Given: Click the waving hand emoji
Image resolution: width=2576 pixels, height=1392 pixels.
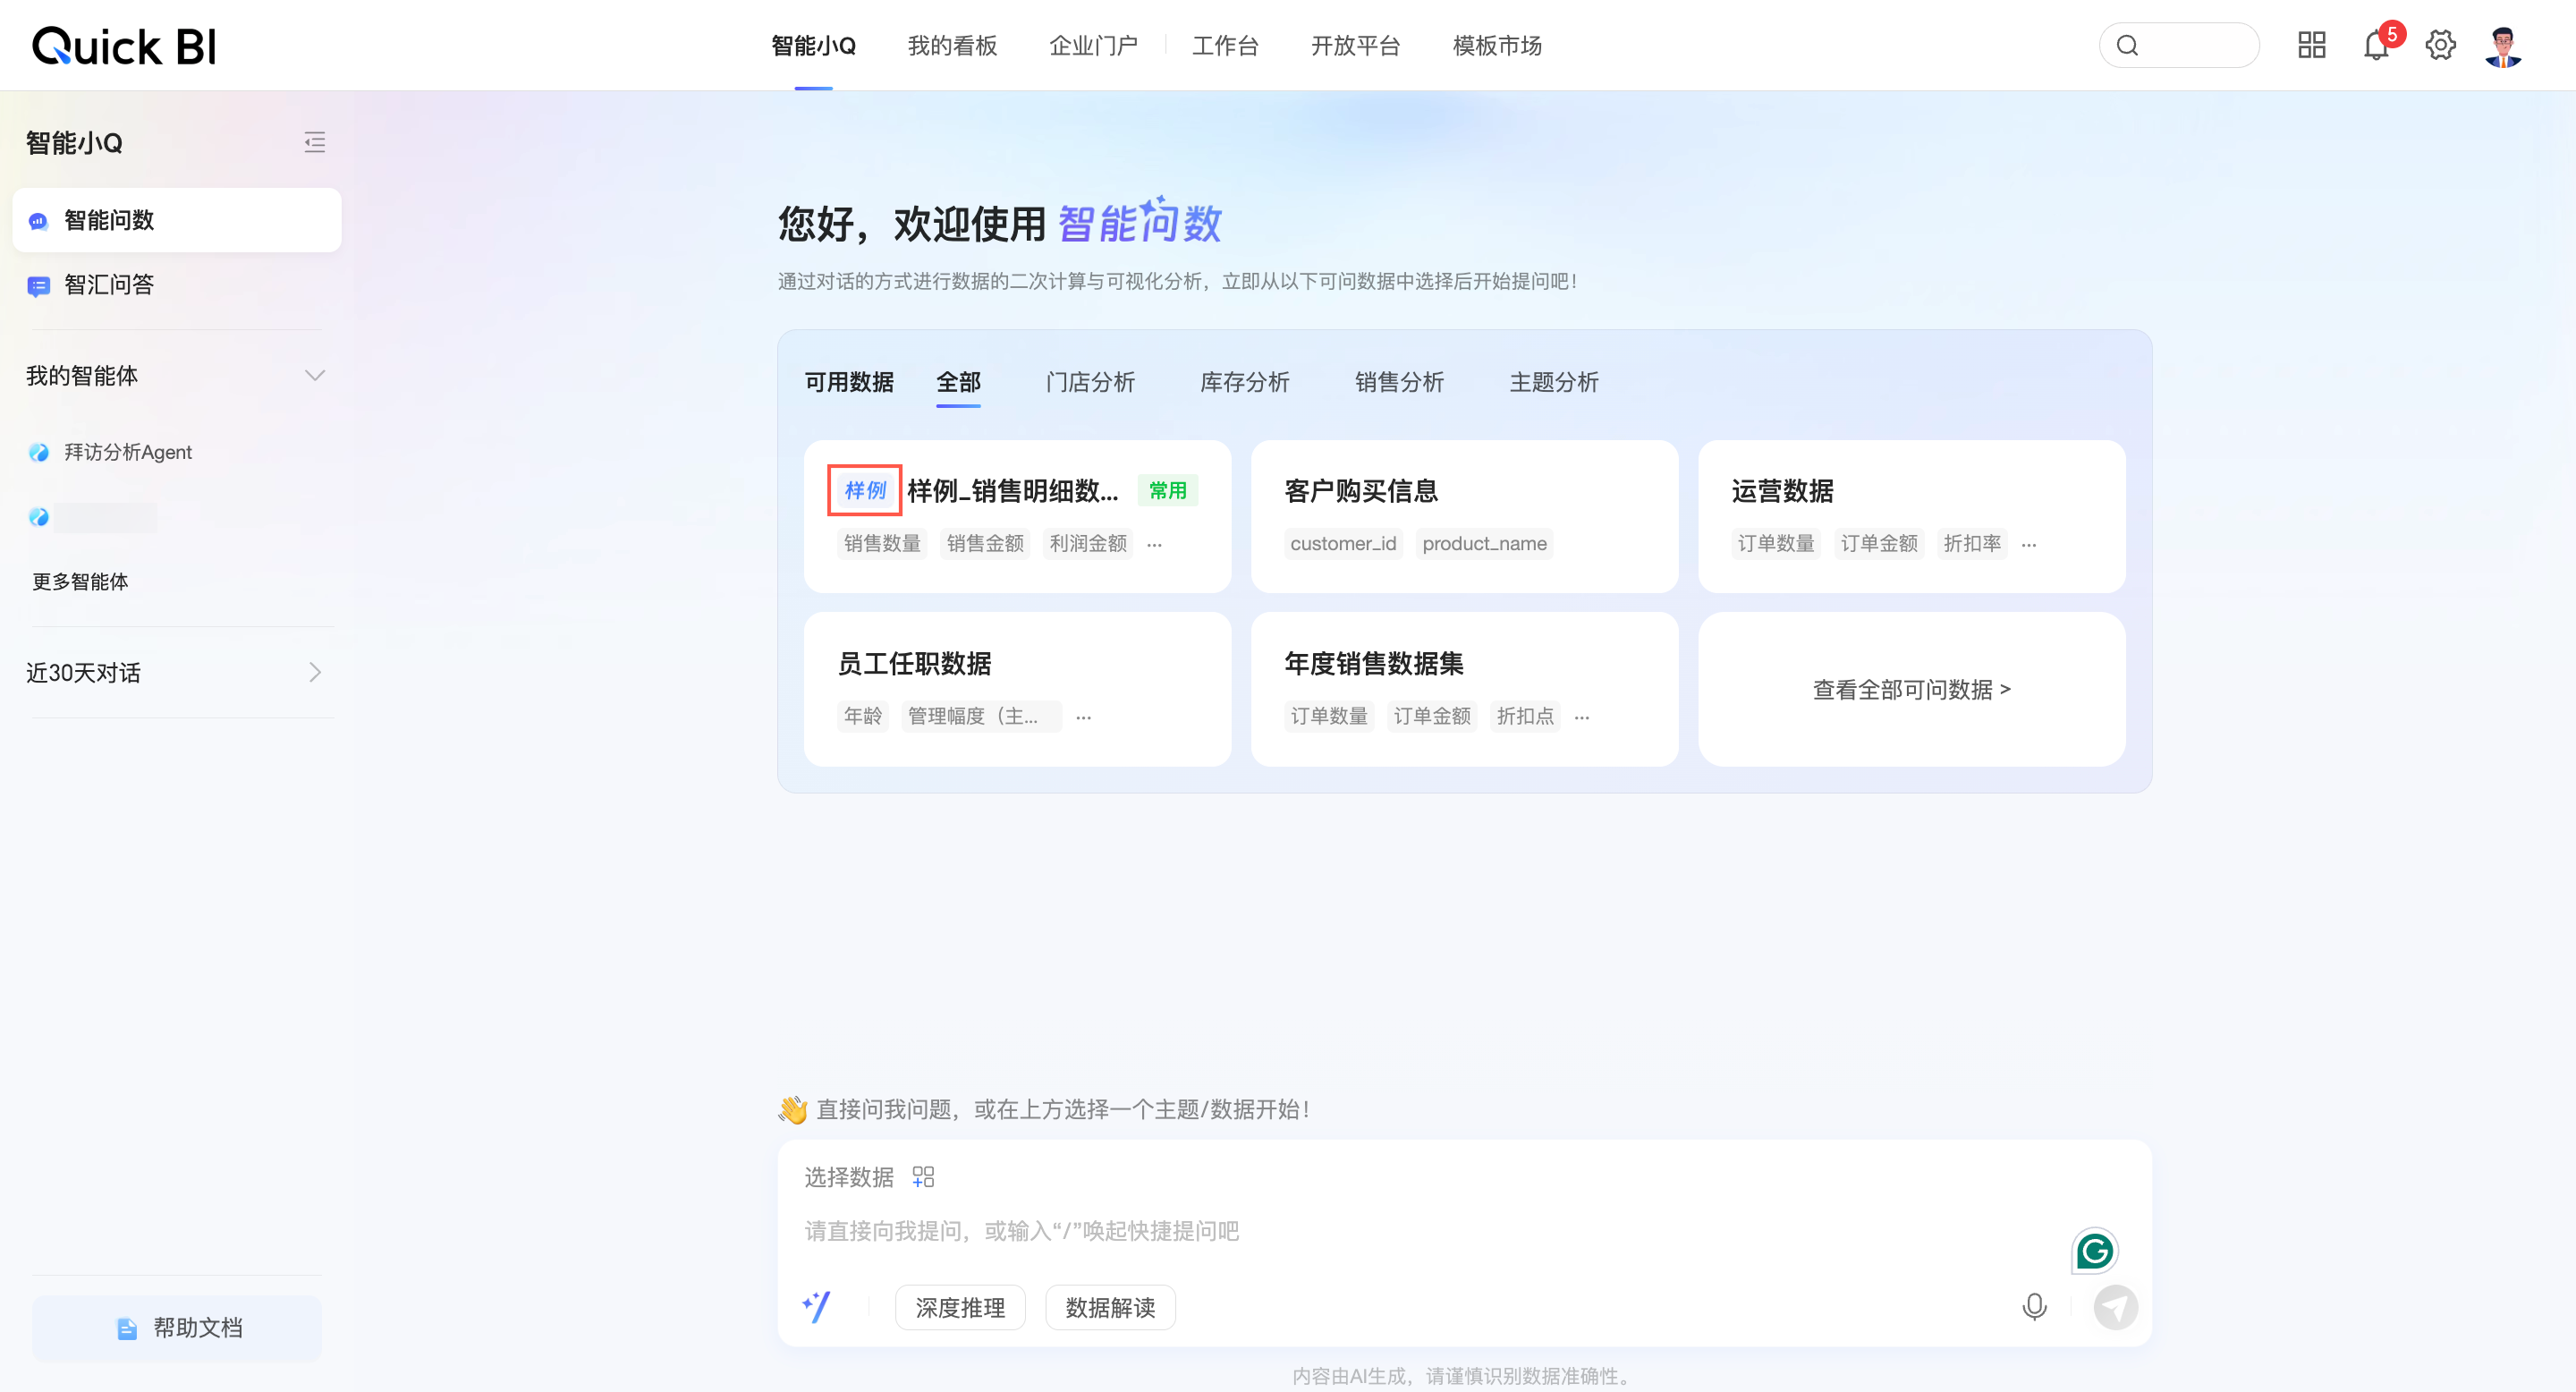Looking at the screenshot, I should coord(793,1109).
